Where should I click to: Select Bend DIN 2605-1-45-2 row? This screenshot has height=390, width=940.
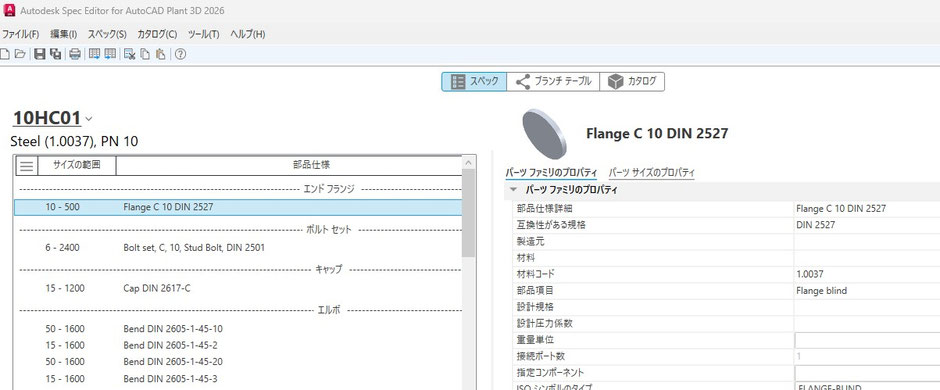tap(238, 346)
